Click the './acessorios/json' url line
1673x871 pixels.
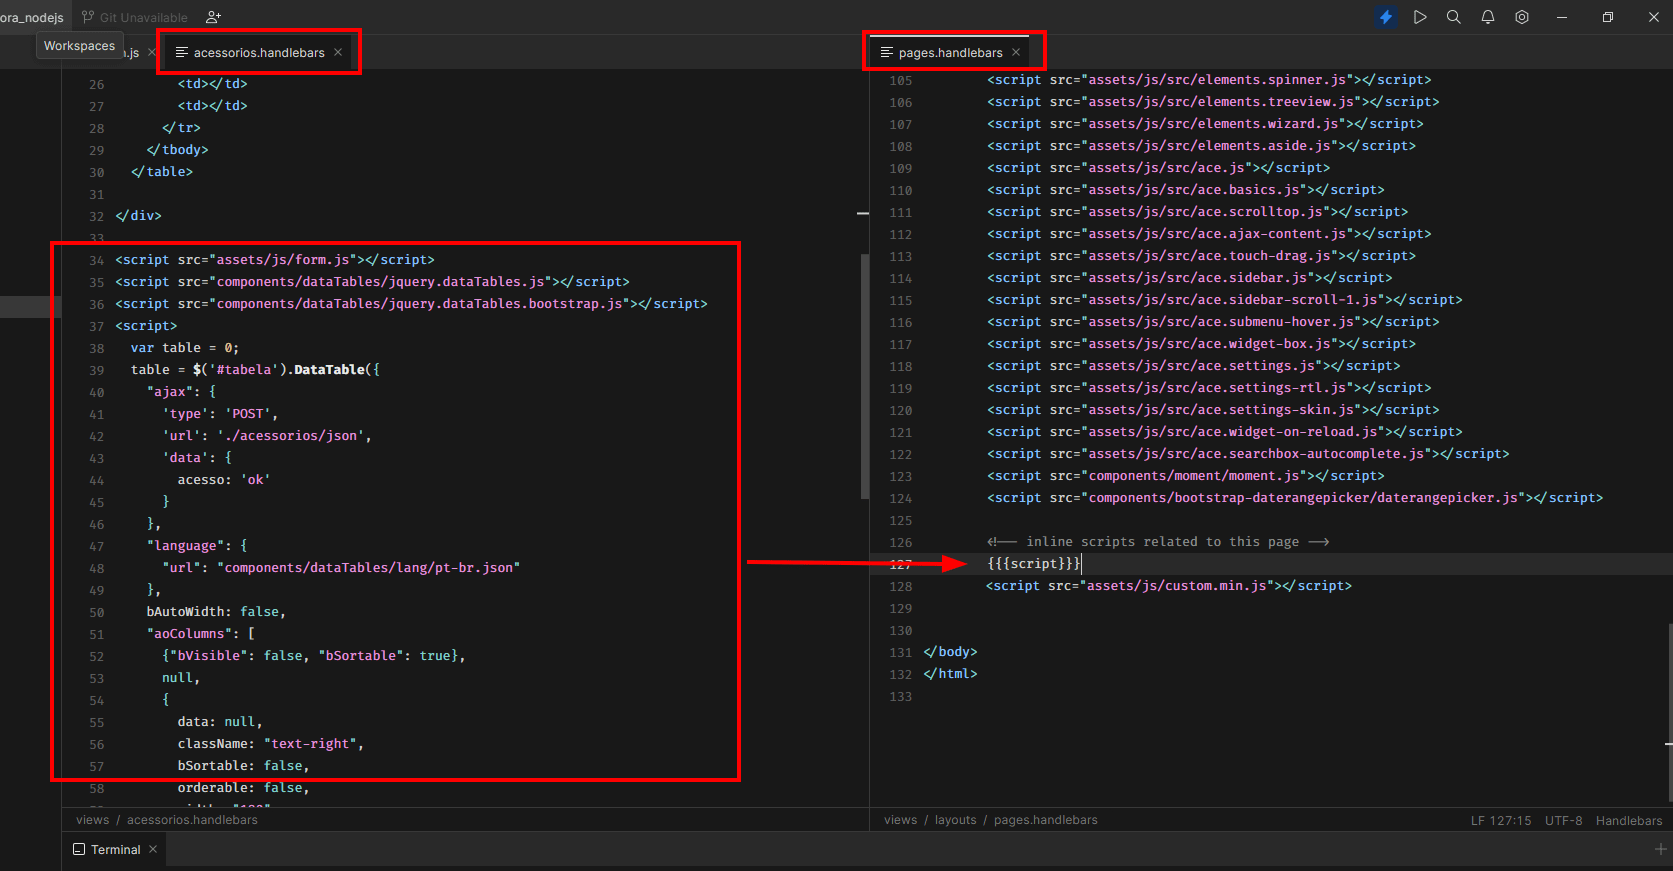267,436
